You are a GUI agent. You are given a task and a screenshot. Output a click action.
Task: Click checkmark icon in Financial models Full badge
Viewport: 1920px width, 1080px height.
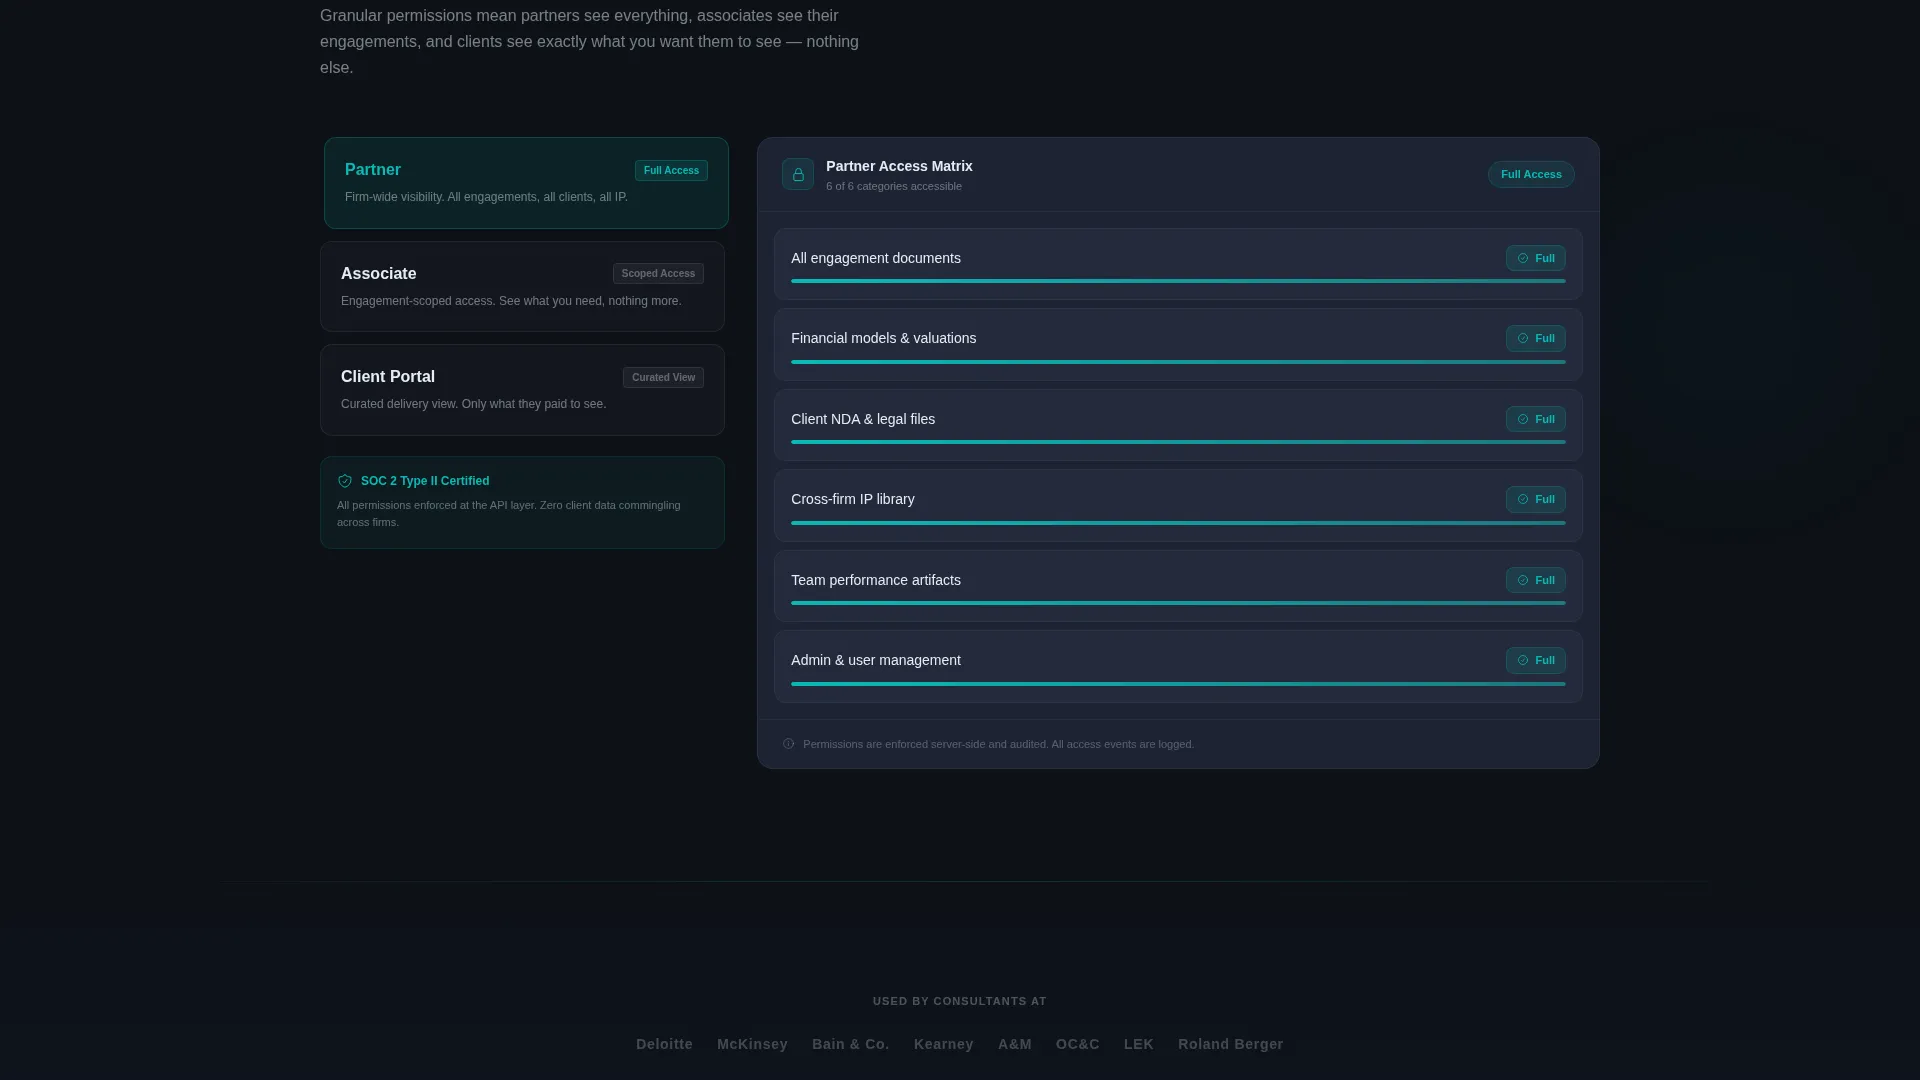coord(1523,338)
